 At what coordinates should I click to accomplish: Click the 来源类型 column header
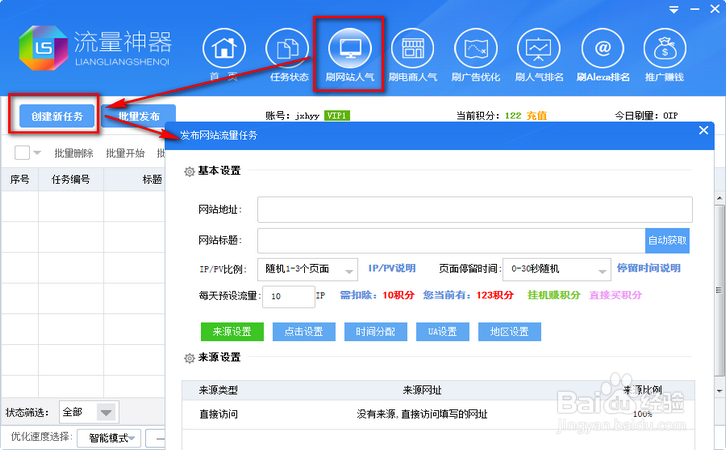pyautogui.click(x=218, y=390)
